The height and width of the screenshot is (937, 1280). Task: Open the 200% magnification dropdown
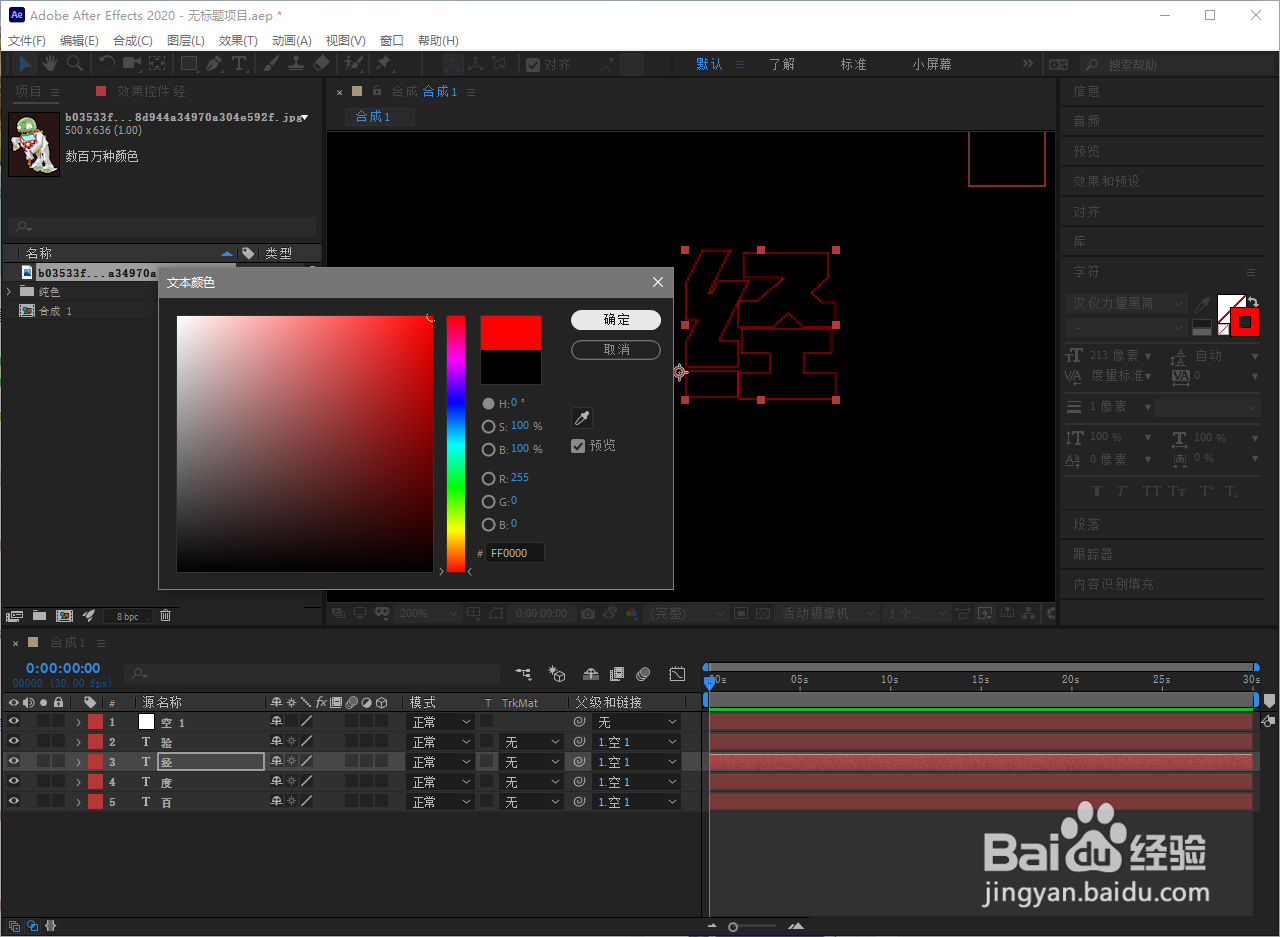[x=429, y=613]
